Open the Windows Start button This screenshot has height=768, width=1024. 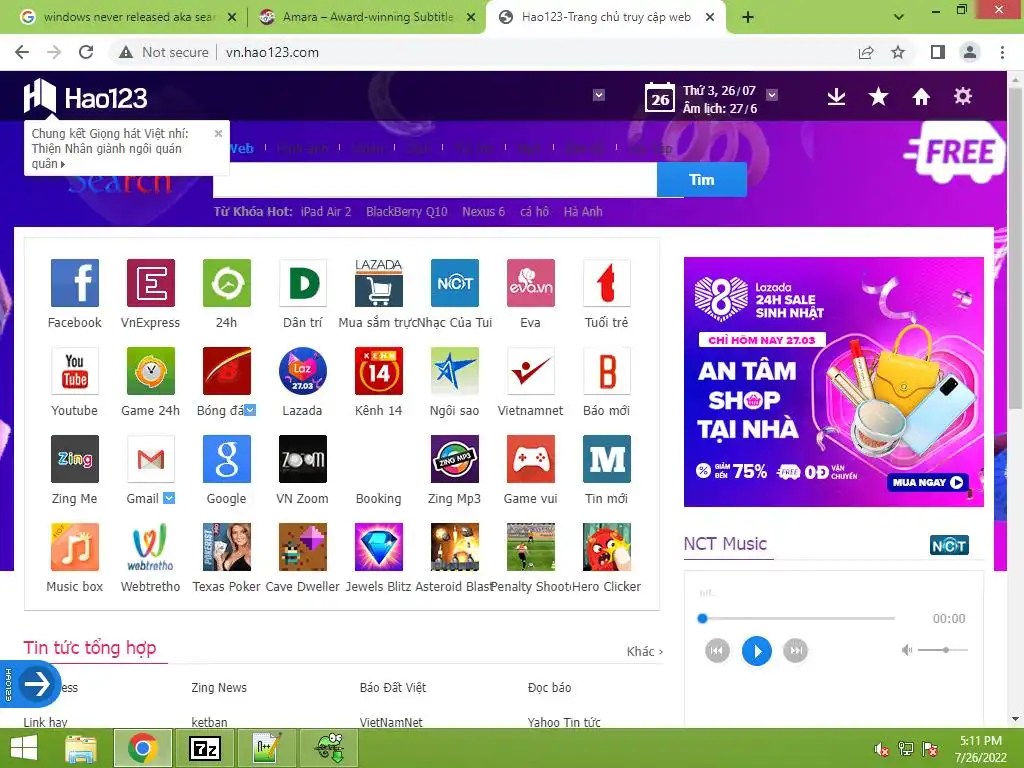point(24,748)
